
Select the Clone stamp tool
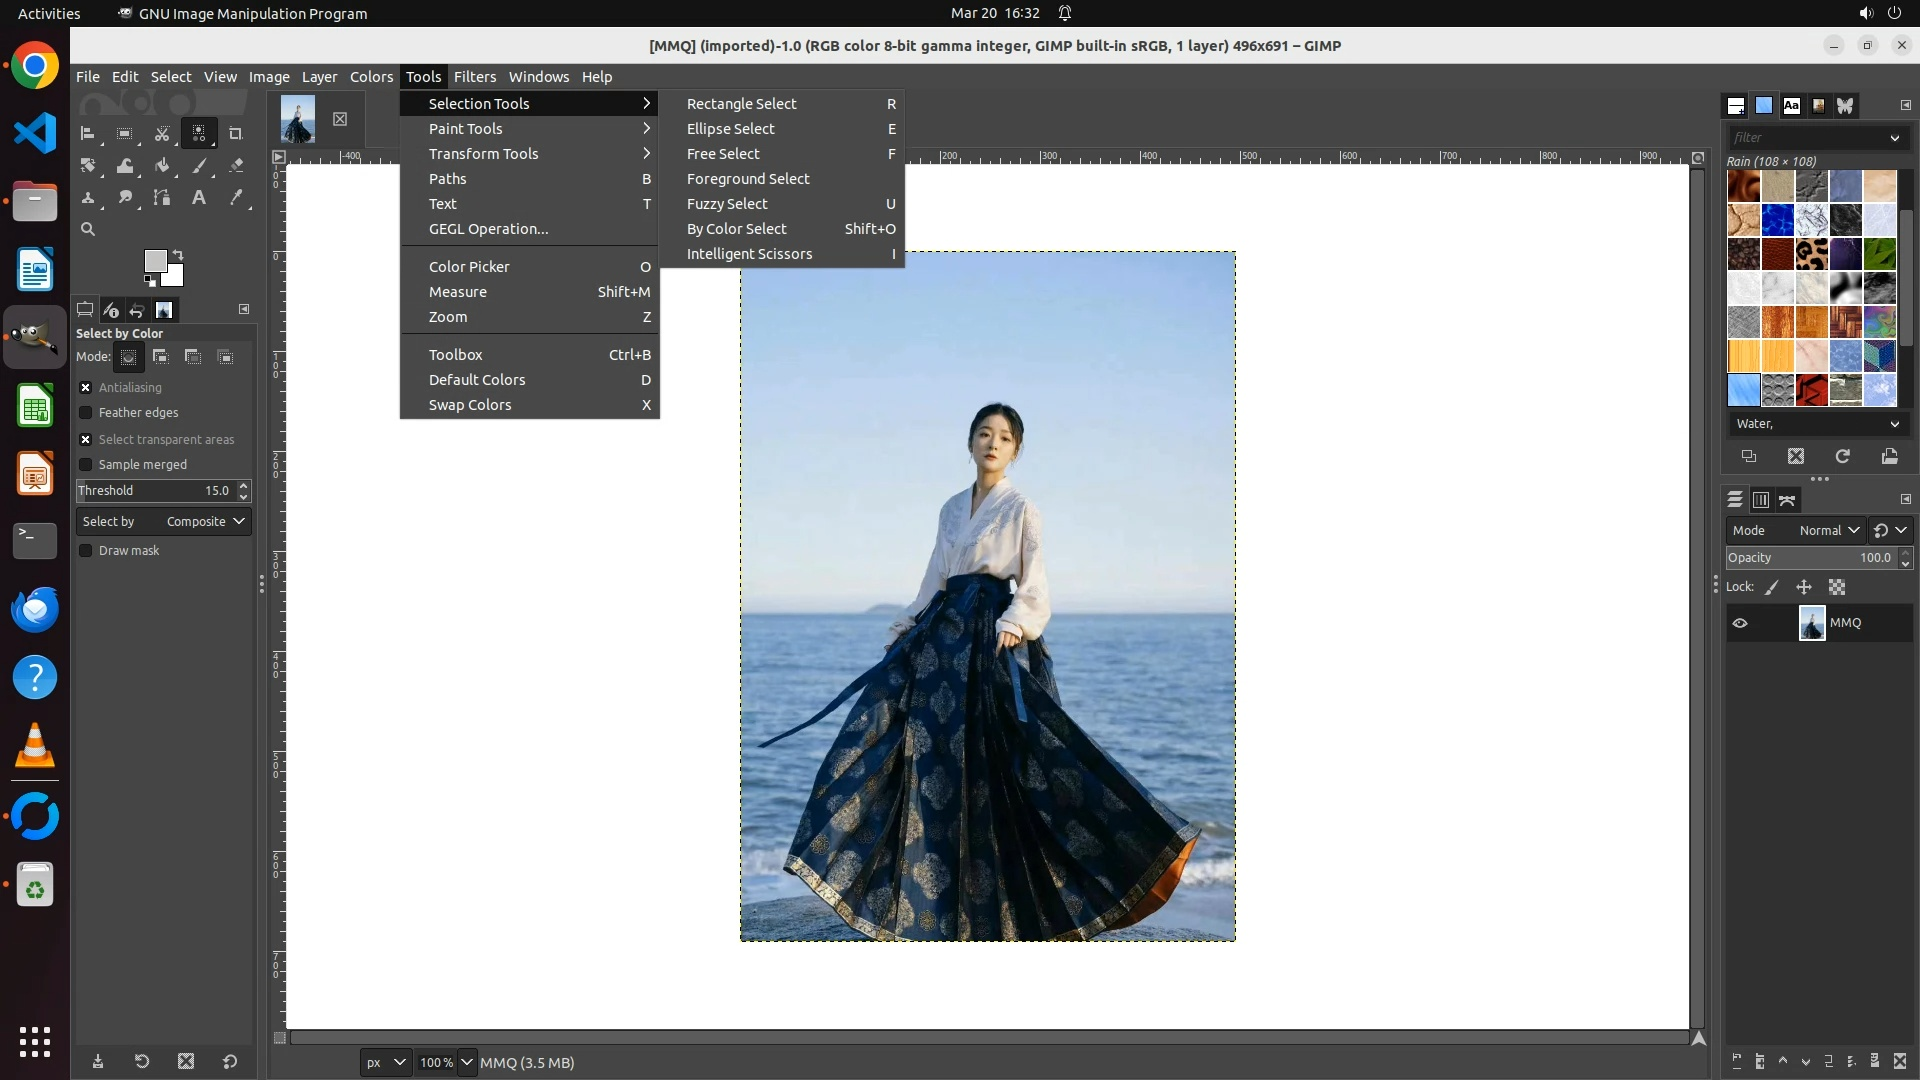(88, 198)
